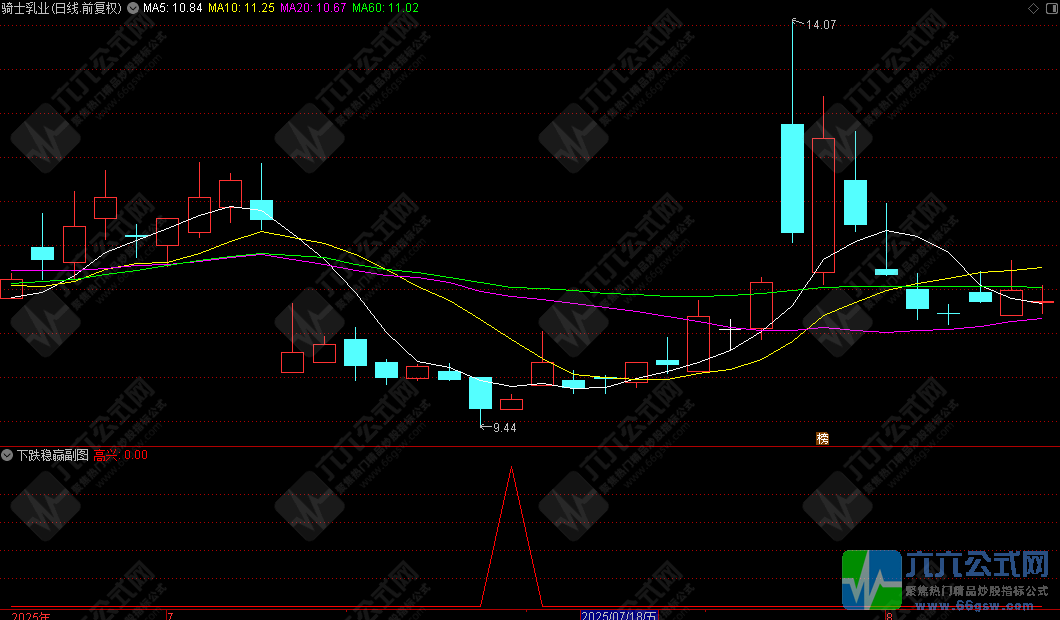Open the main chart indicator dropdown arrow

pos(134,8)
